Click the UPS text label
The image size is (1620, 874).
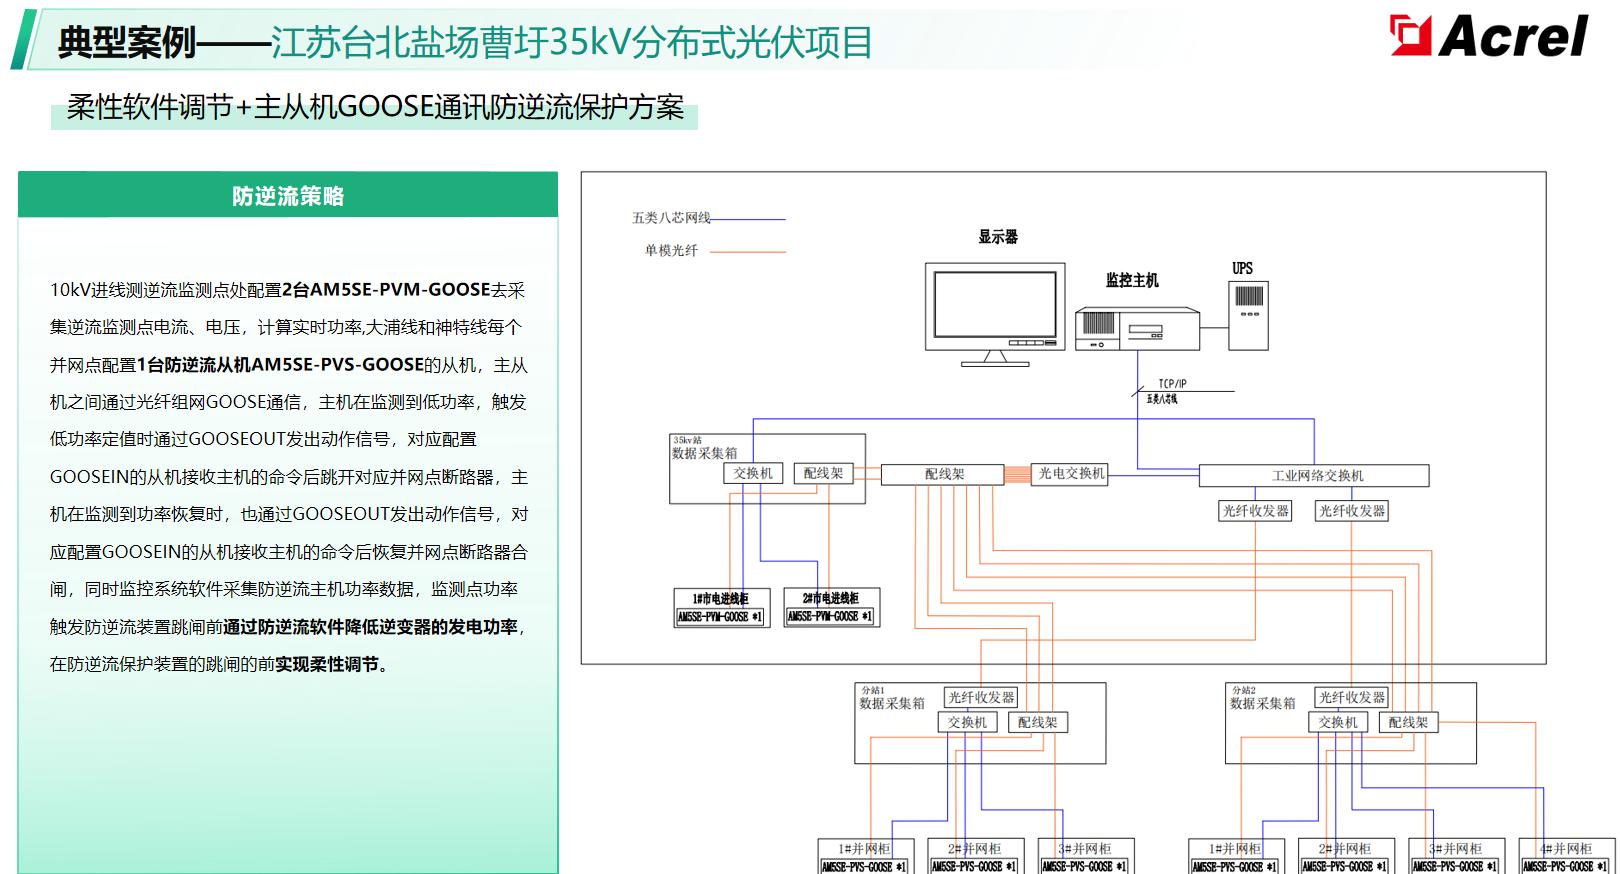pyautogui.click(x=1242, y=268)
